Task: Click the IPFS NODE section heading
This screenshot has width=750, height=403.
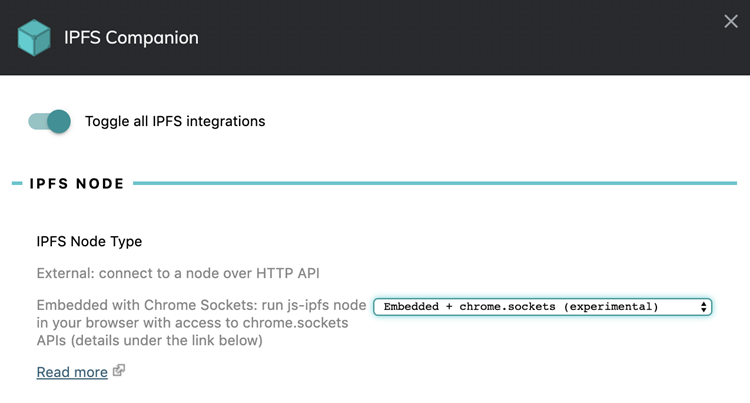Action: point(77,184)
